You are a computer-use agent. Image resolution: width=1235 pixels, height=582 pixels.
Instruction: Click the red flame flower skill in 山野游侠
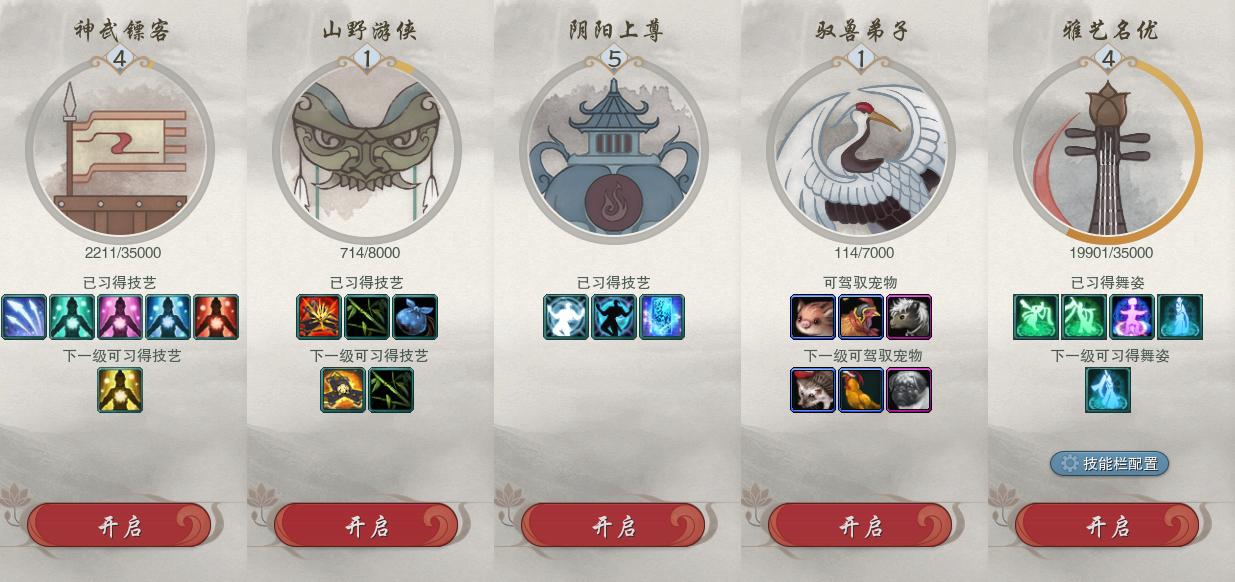click(319, 317)
